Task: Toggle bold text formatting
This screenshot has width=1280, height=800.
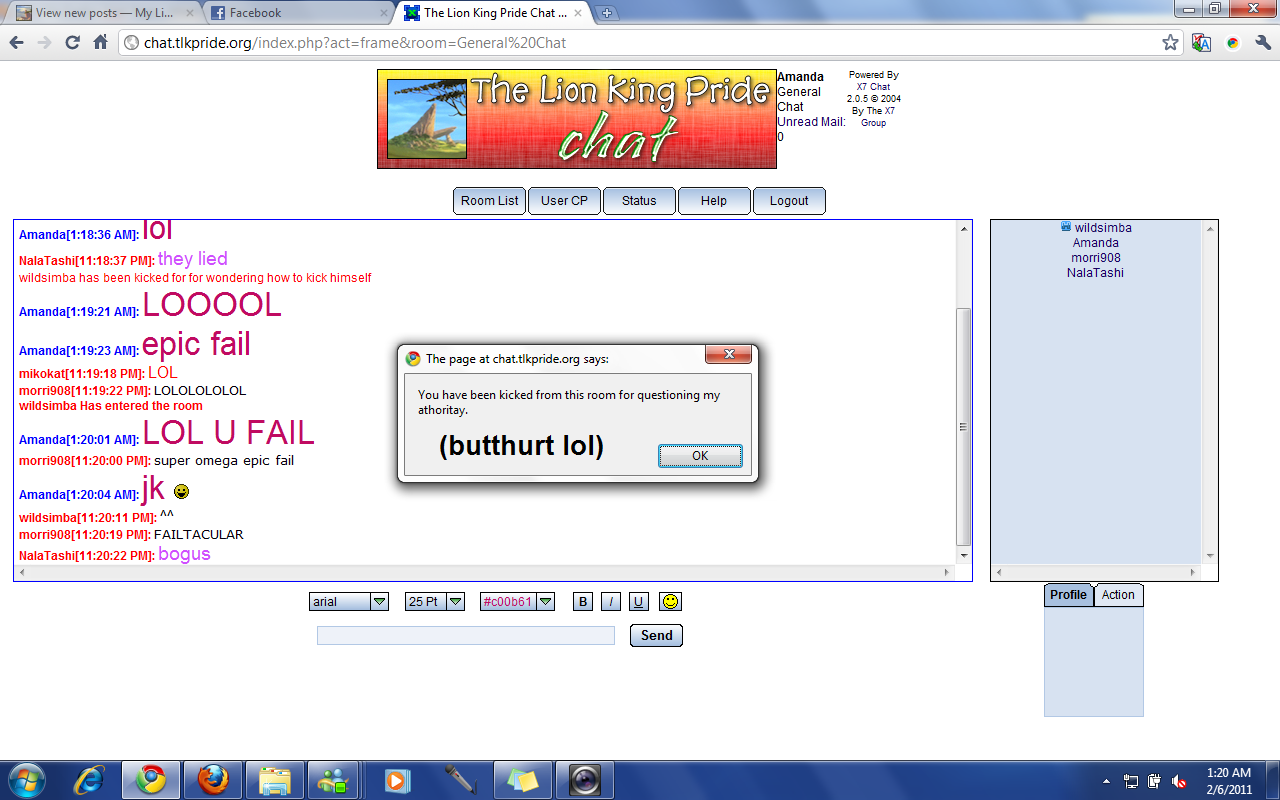Action: coord(583,601)
